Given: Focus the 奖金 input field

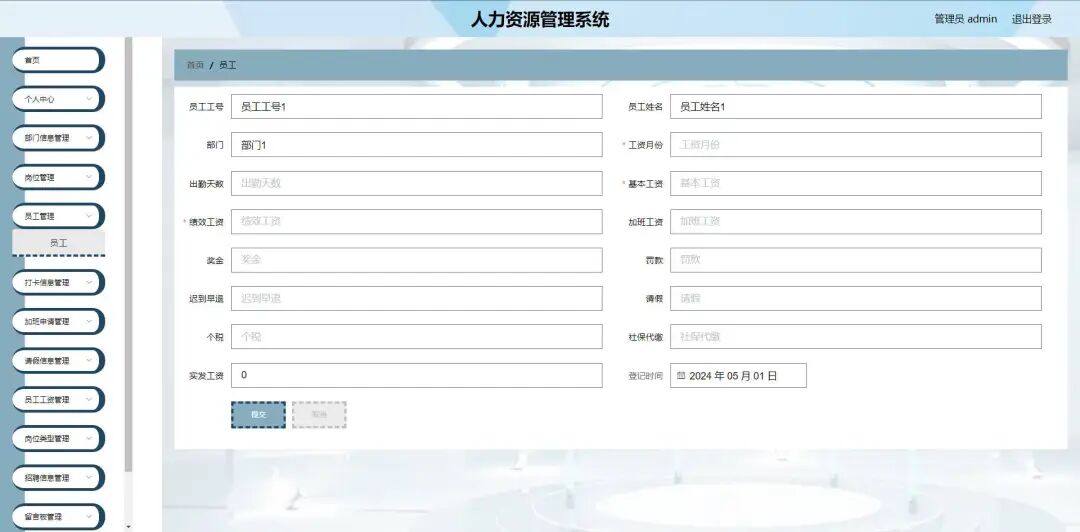Looking at the screenshot, I should [417, 260].
